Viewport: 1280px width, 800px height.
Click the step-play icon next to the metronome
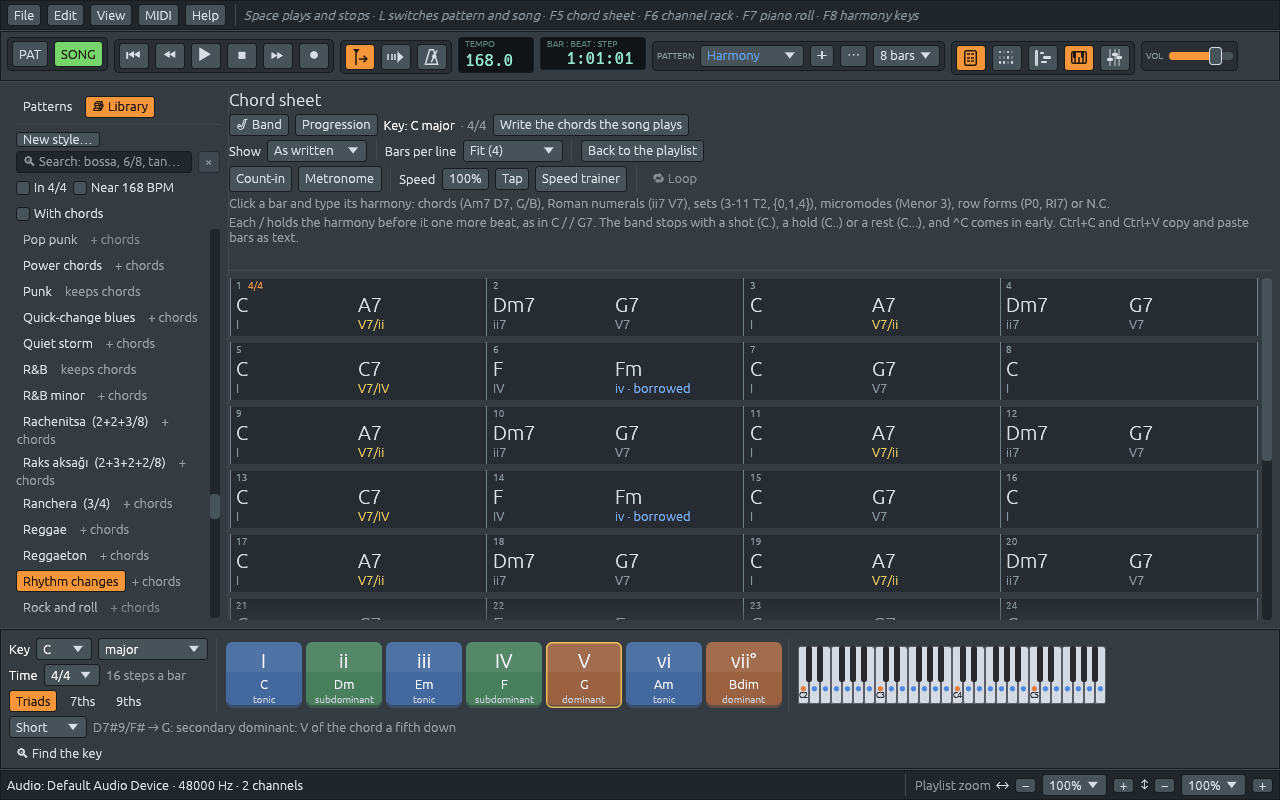coord(396,57)
